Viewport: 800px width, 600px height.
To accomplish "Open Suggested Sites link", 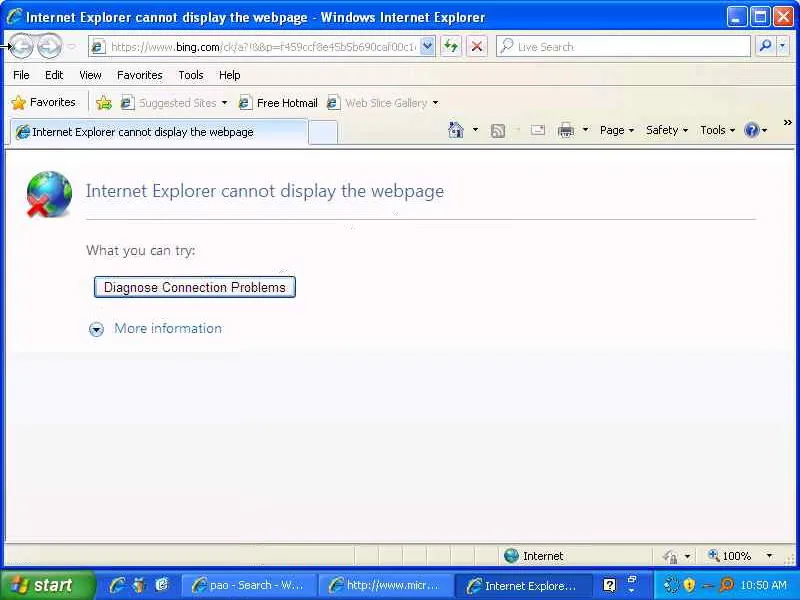I will click(x=168, y=103).
